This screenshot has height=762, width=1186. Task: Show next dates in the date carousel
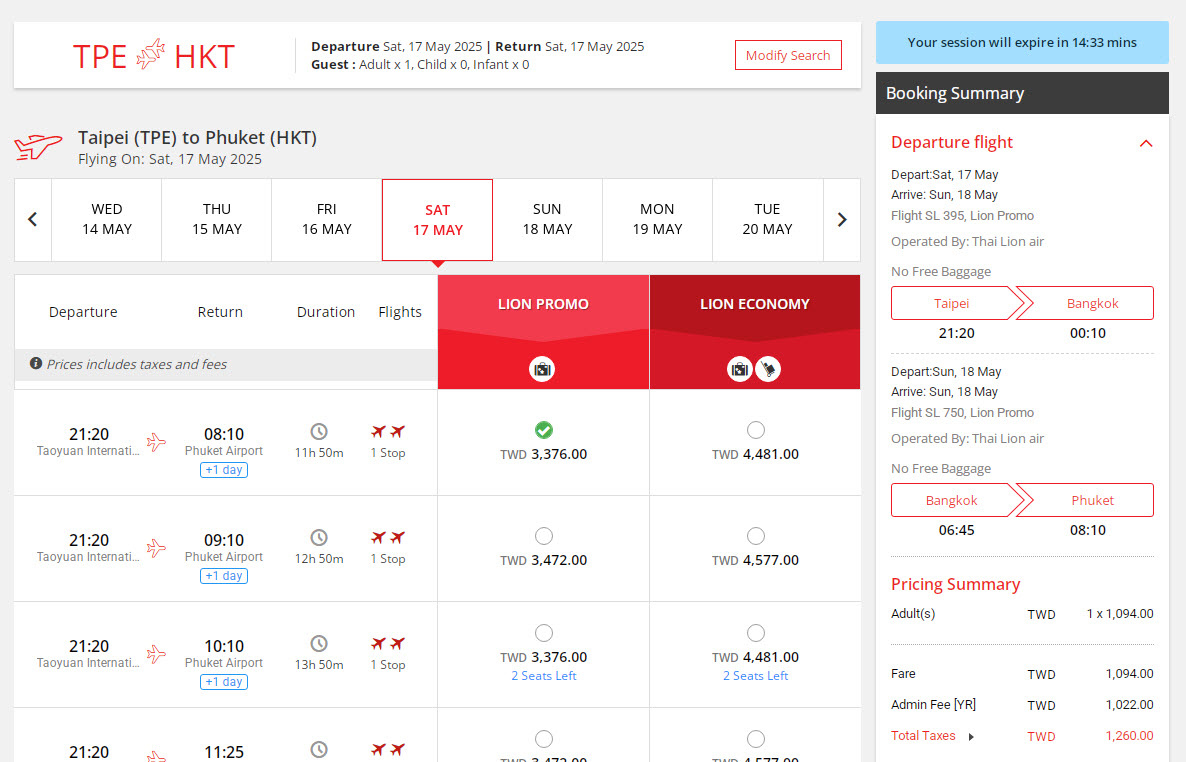coord(842,219)
